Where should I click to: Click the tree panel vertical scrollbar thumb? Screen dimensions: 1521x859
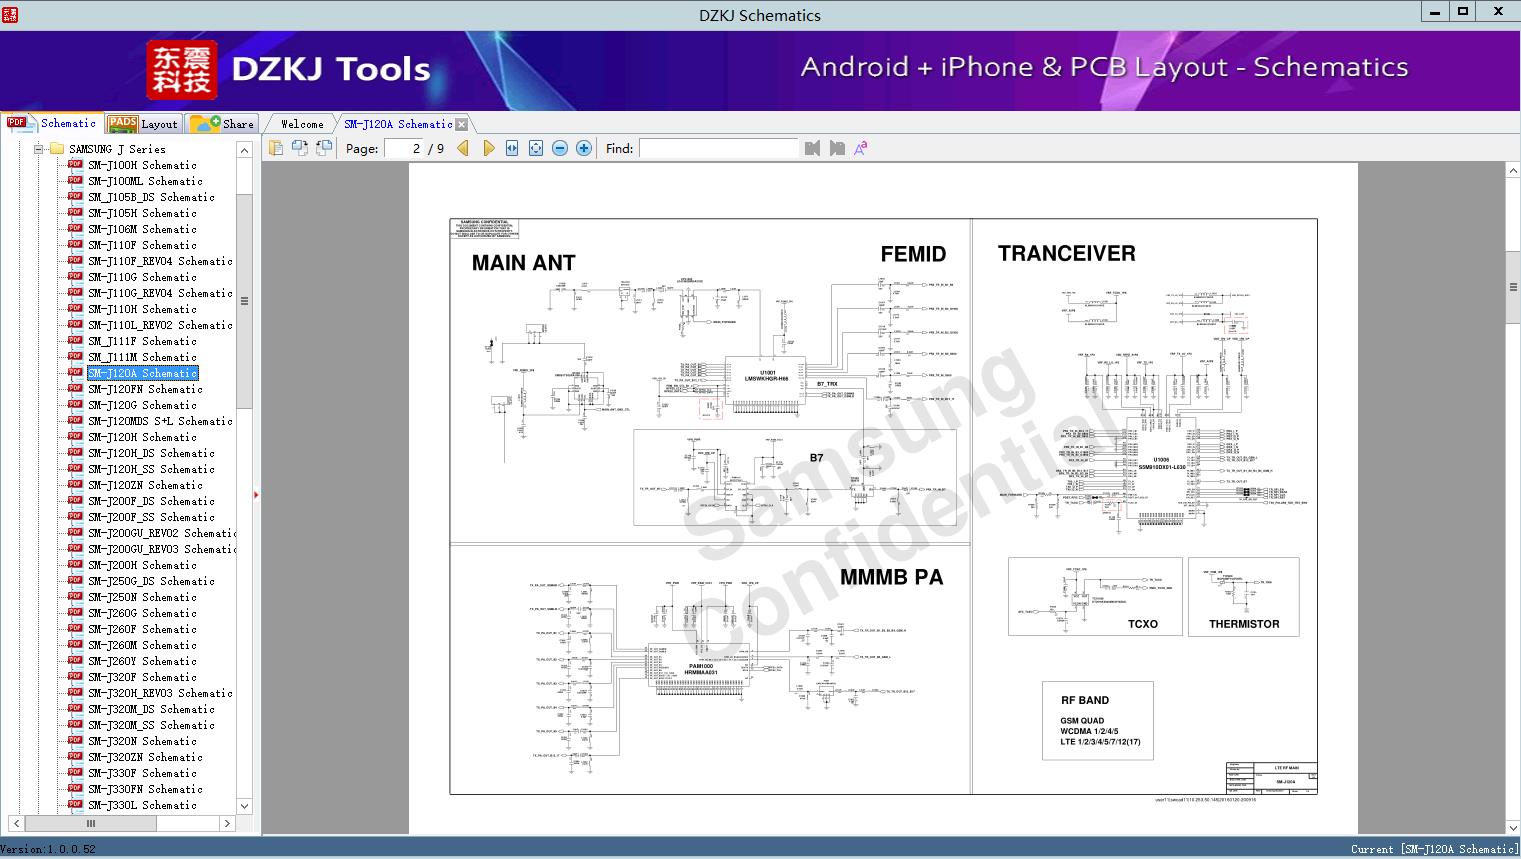[x=244, y=301]
